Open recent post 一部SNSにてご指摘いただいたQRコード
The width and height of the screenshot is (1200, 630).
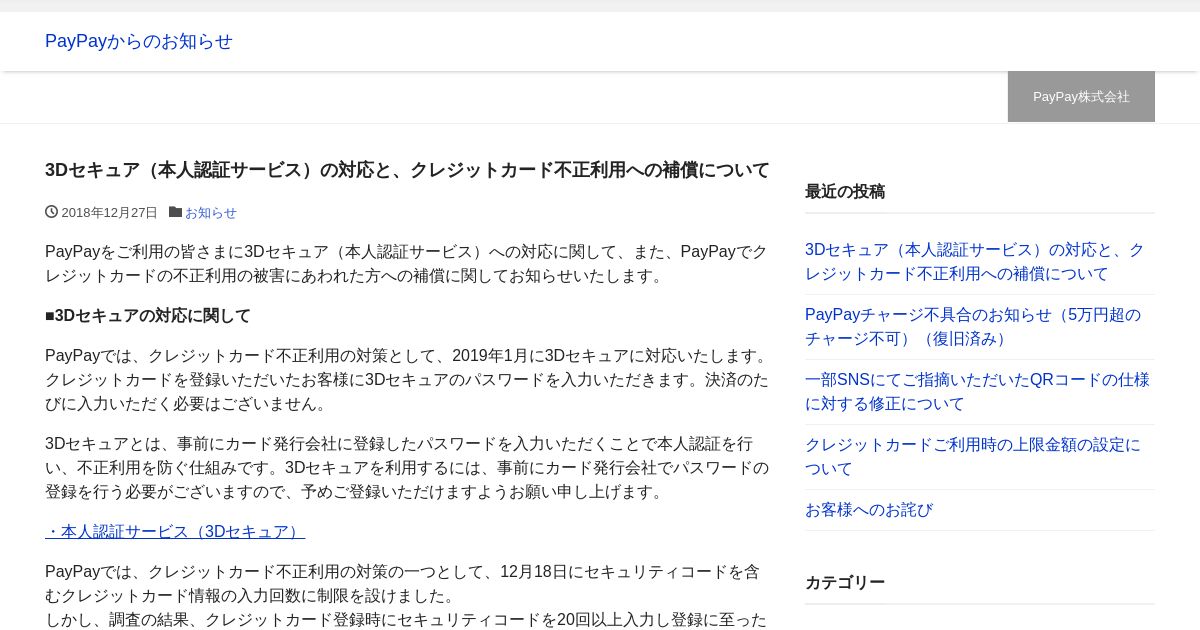[x=977, y=392]
